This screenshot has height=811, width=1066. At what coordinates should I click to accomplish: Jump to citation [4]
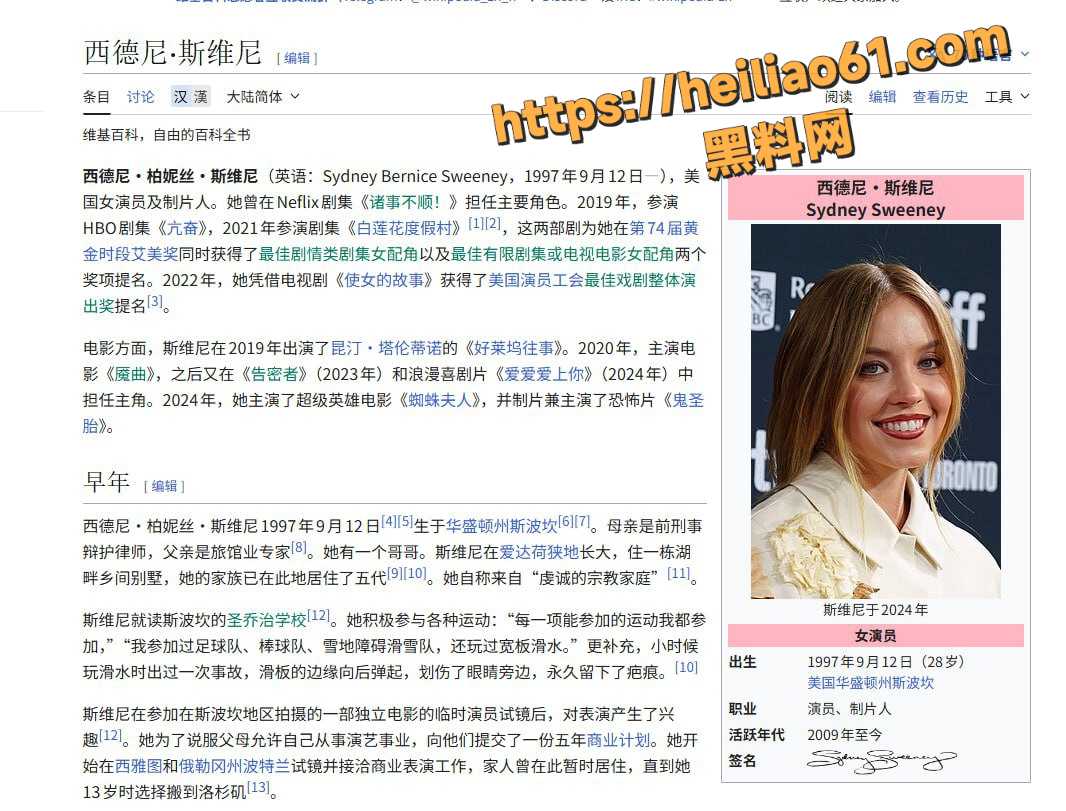coord(389,521)
